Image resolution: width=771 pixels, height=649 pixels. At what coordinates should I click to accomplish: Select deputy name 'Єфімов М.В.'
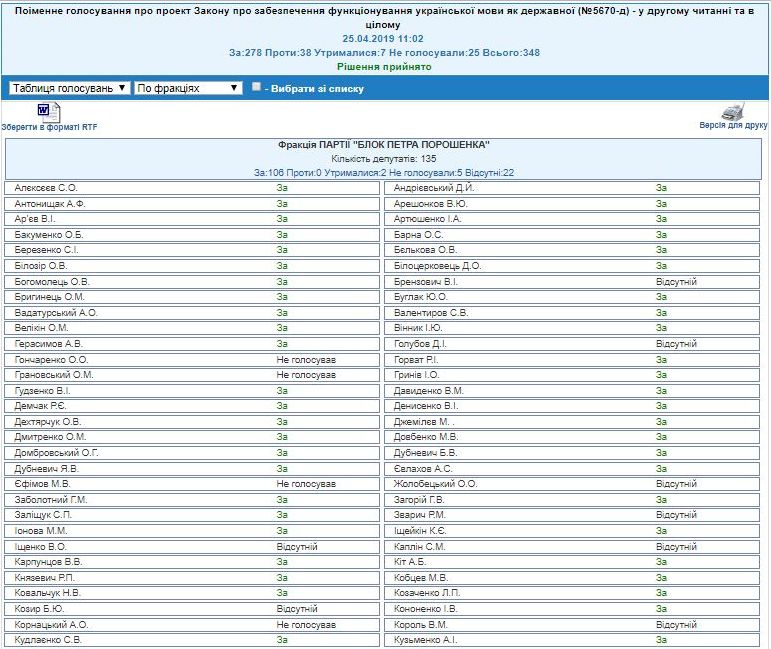[42, 484]
